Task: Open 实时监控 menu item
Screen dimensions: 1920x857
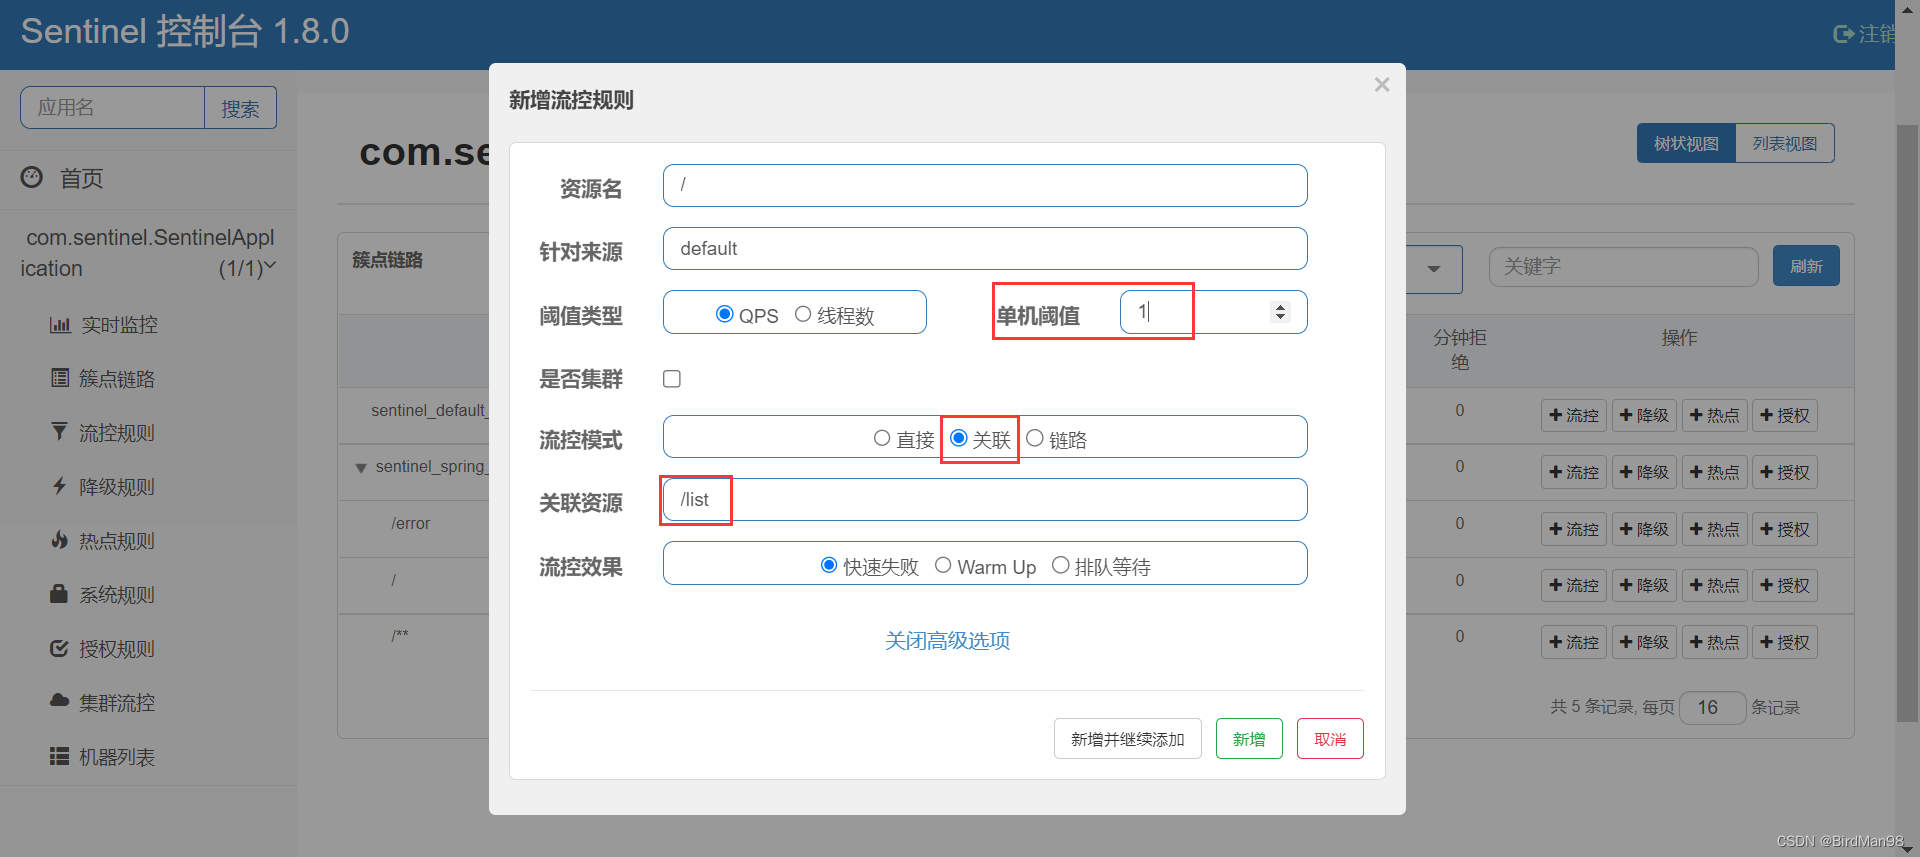Action: coord(119,324)
